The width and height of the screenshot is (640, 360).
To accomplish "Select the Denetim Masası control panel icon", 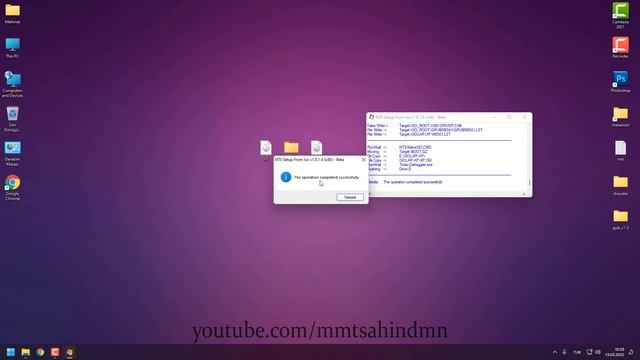I will tap(12, 154).
